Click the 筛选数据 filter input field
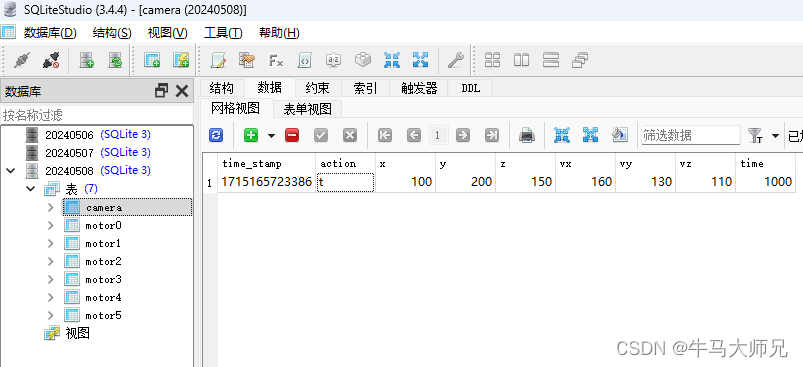This screenshot has height=367, width=803. (690, 135)
